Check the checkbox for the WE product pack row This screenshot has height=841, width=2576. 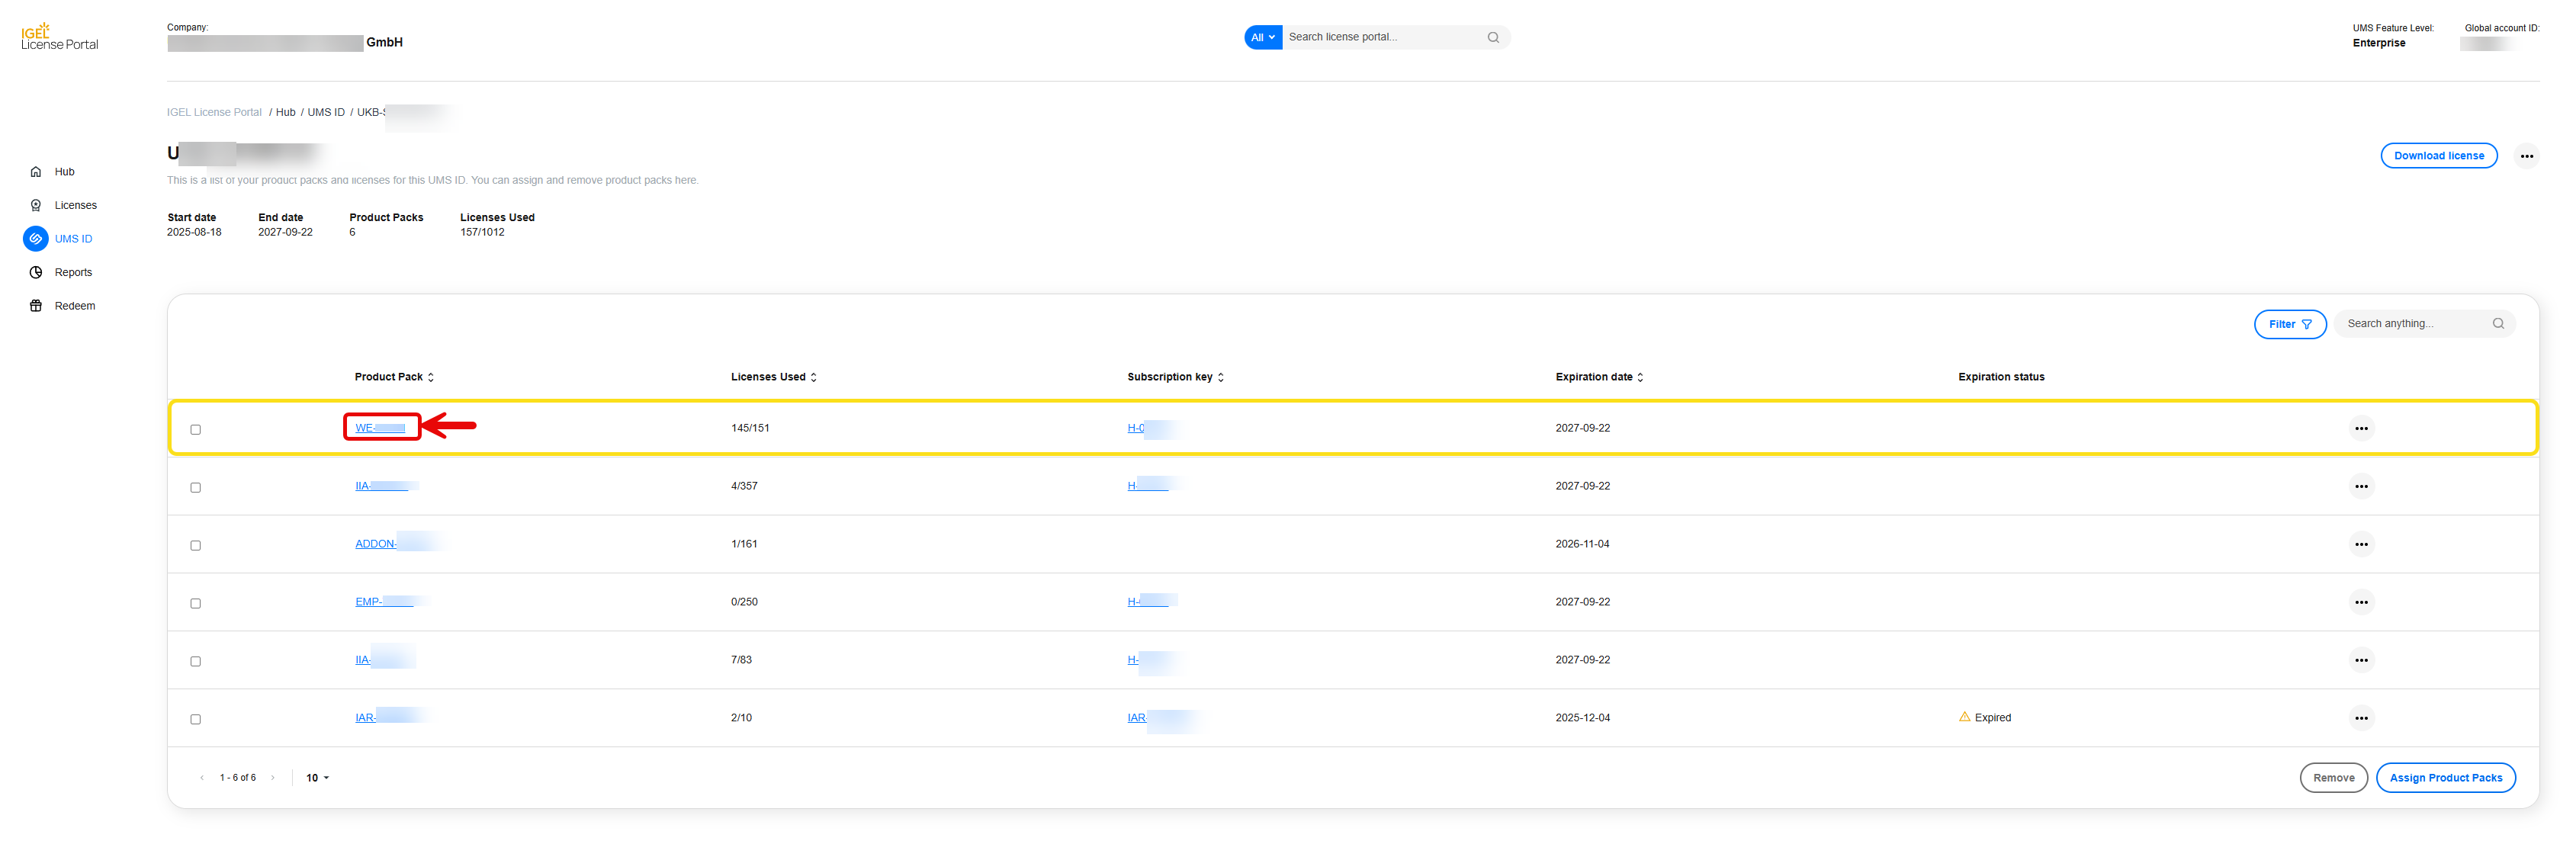[x=196, y=430]
